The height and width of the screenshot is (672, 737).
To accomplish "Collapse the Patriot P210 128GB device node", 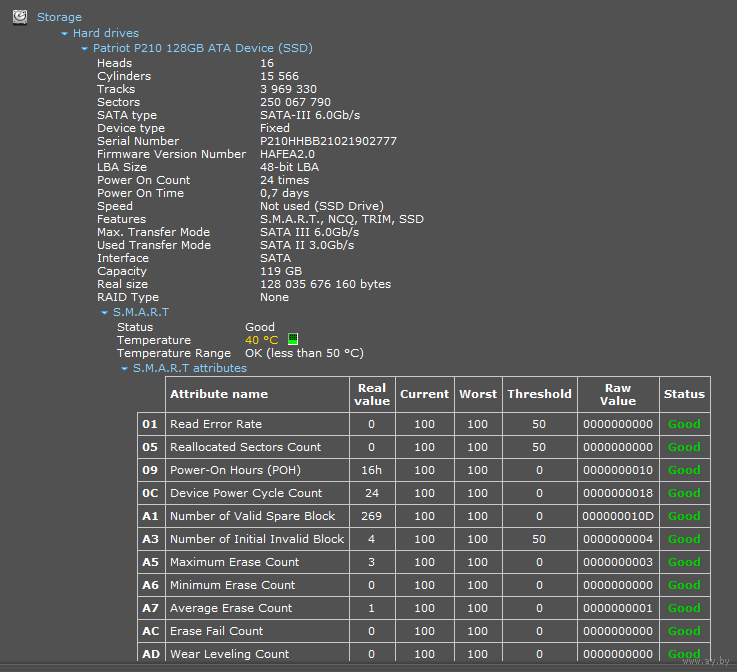I will tap(85, 48).
